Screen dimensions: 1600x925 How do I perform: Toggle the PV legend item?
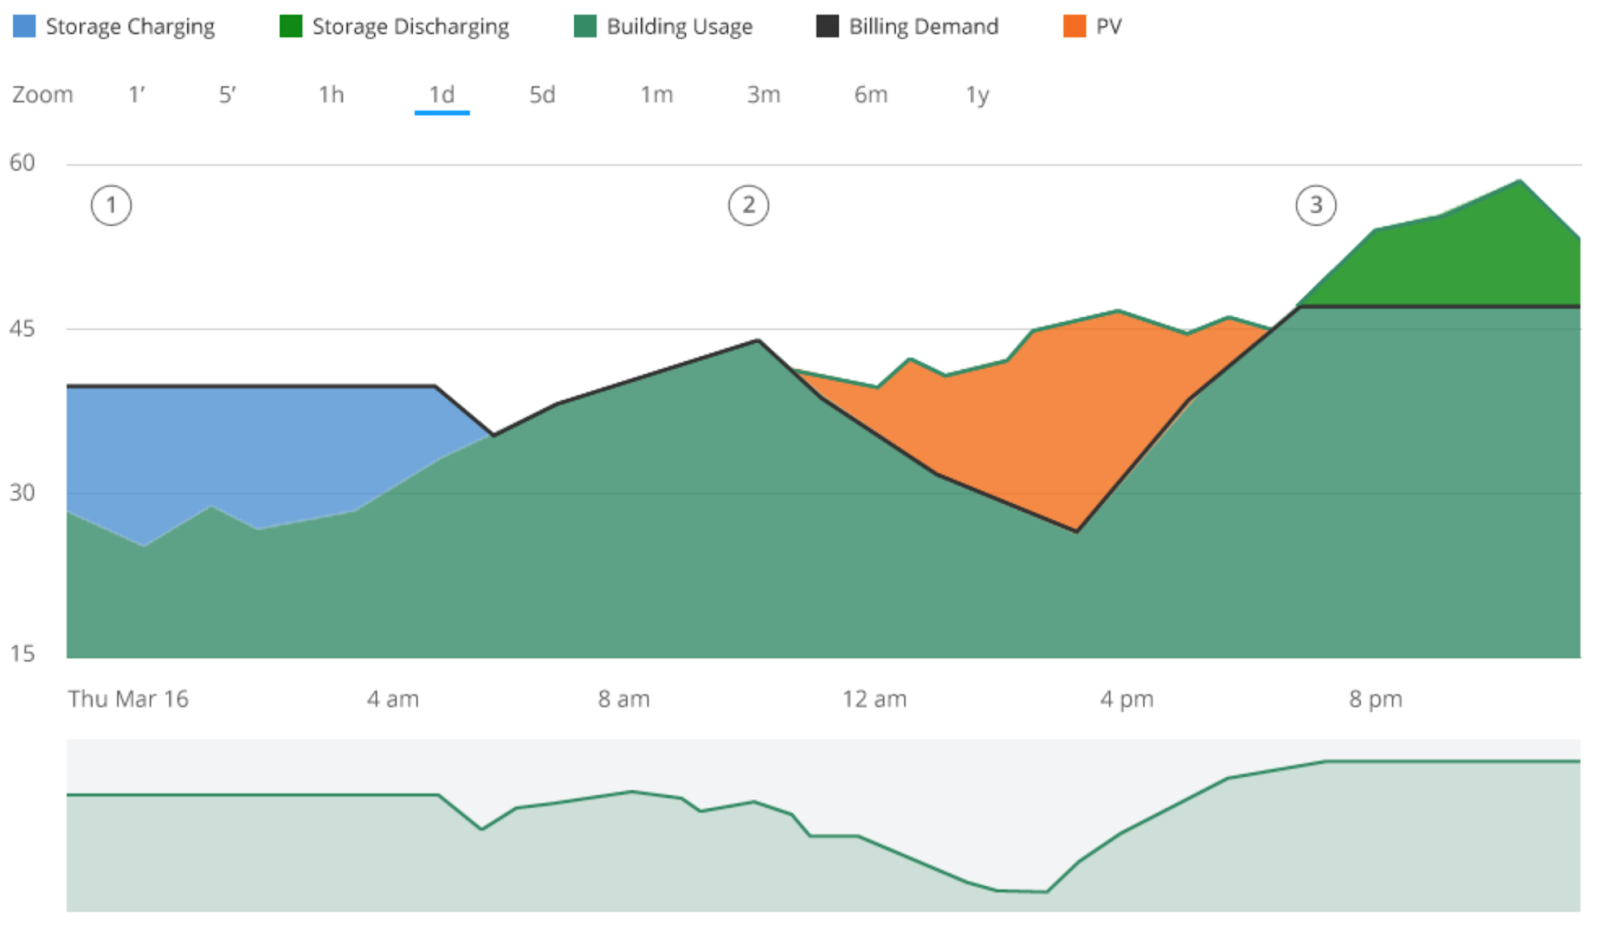tap(1092, 27)
